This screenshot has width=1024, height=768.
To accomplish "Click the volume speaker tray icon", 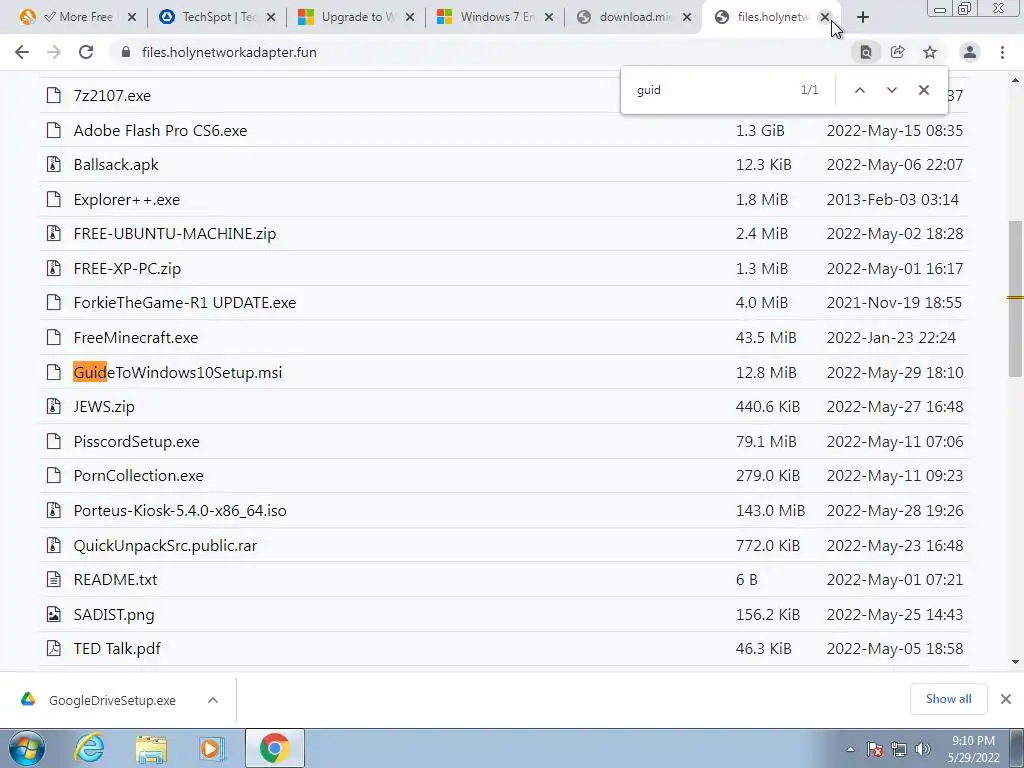I will 923,749.
